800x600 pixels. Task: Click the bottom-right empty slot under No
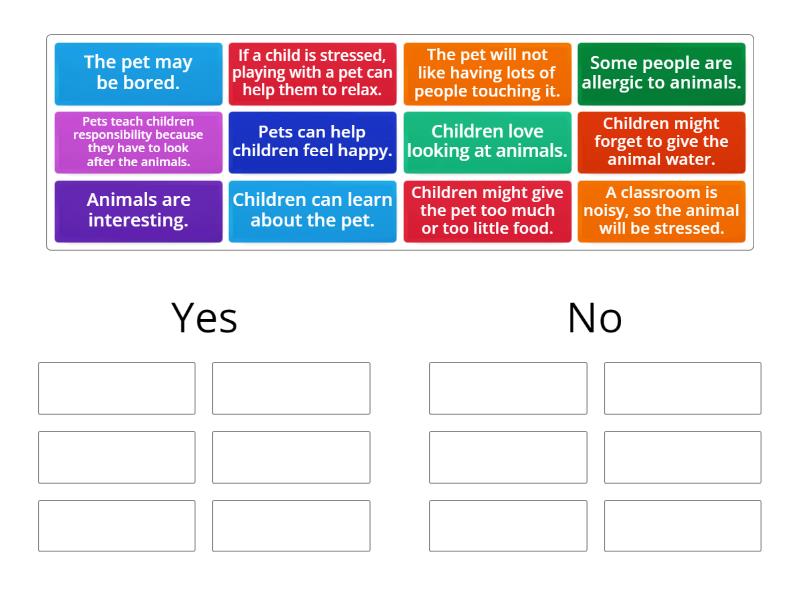click(683, 526)
